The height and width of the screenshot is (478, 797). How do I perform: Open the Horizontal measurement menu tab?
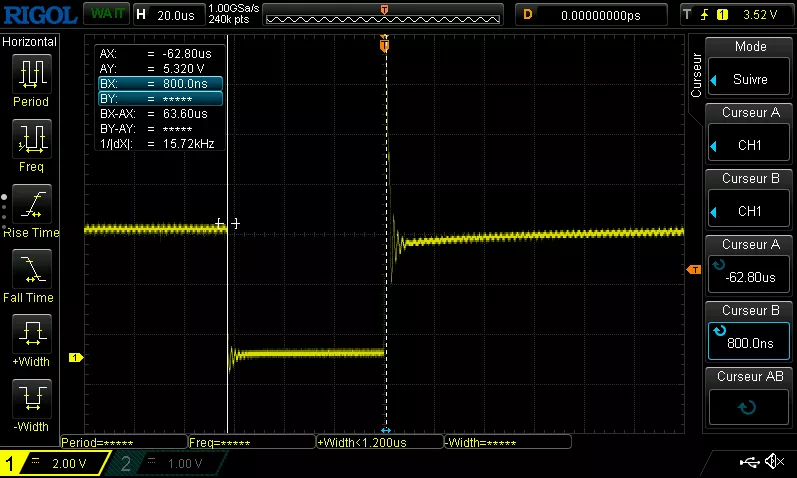pos(30,41)
